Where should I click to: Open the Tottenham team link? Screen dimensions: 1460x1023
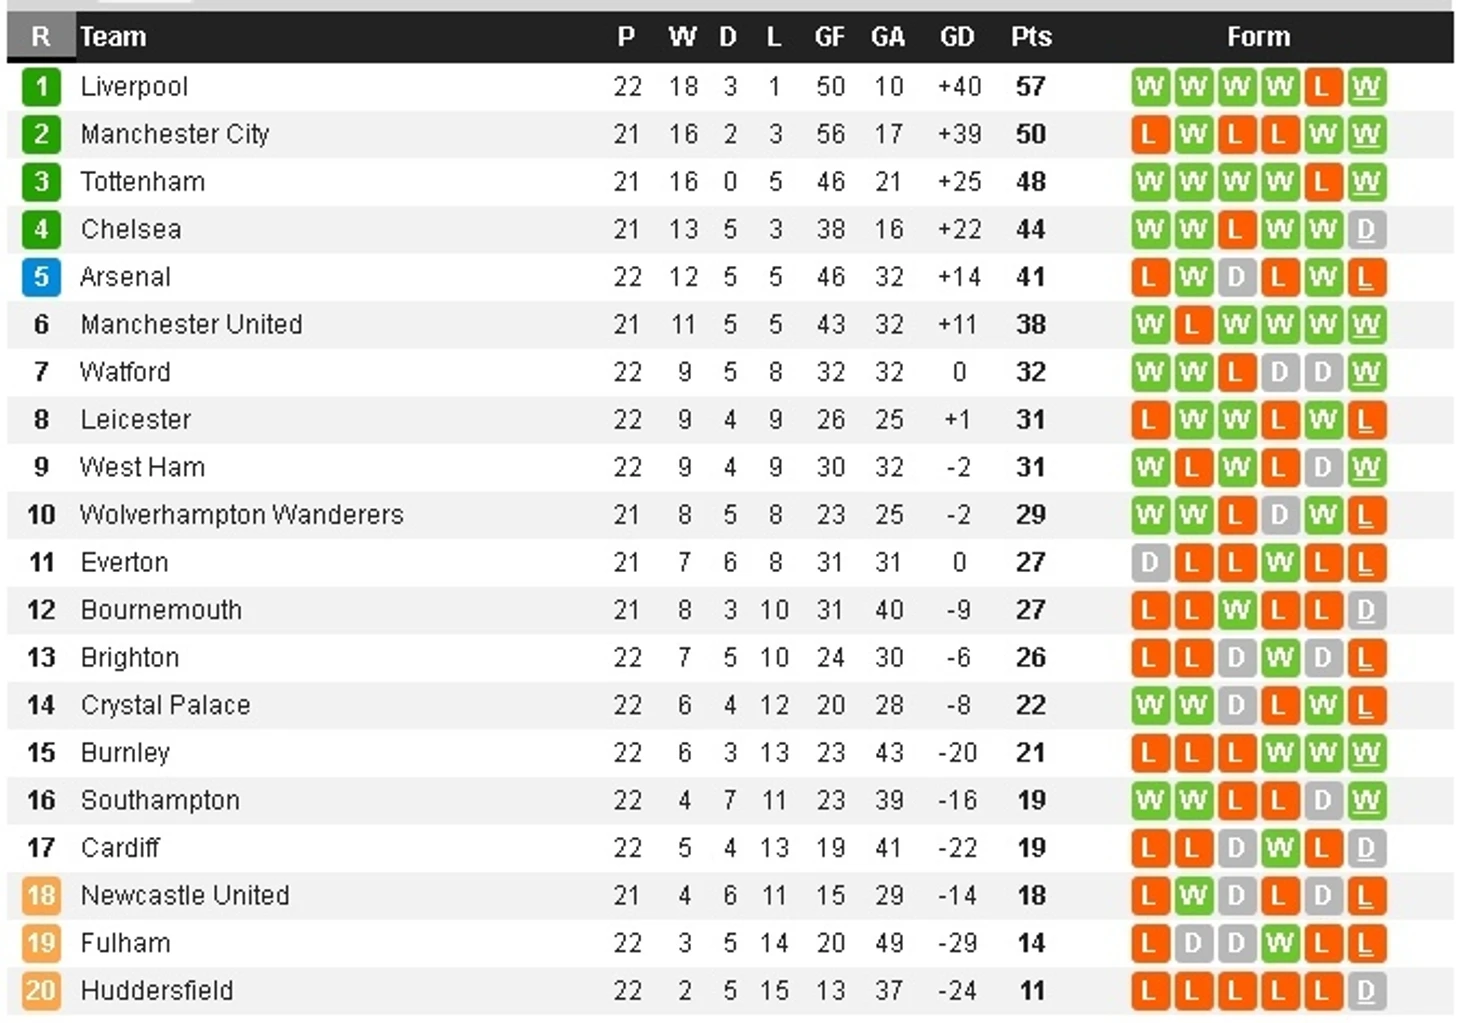point(143,182)
